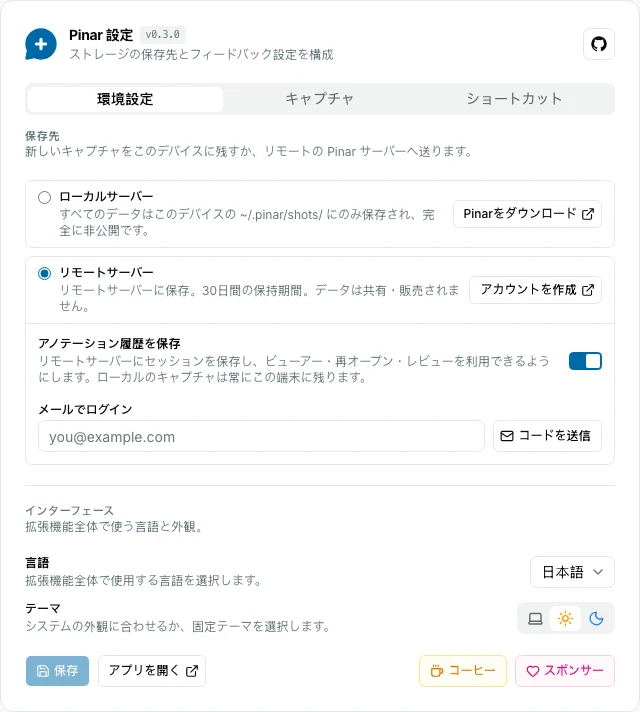The height and width of the screenshot is (712, 640).
Task: Click the アプリを開く button
Action: [x=152, y=671]
